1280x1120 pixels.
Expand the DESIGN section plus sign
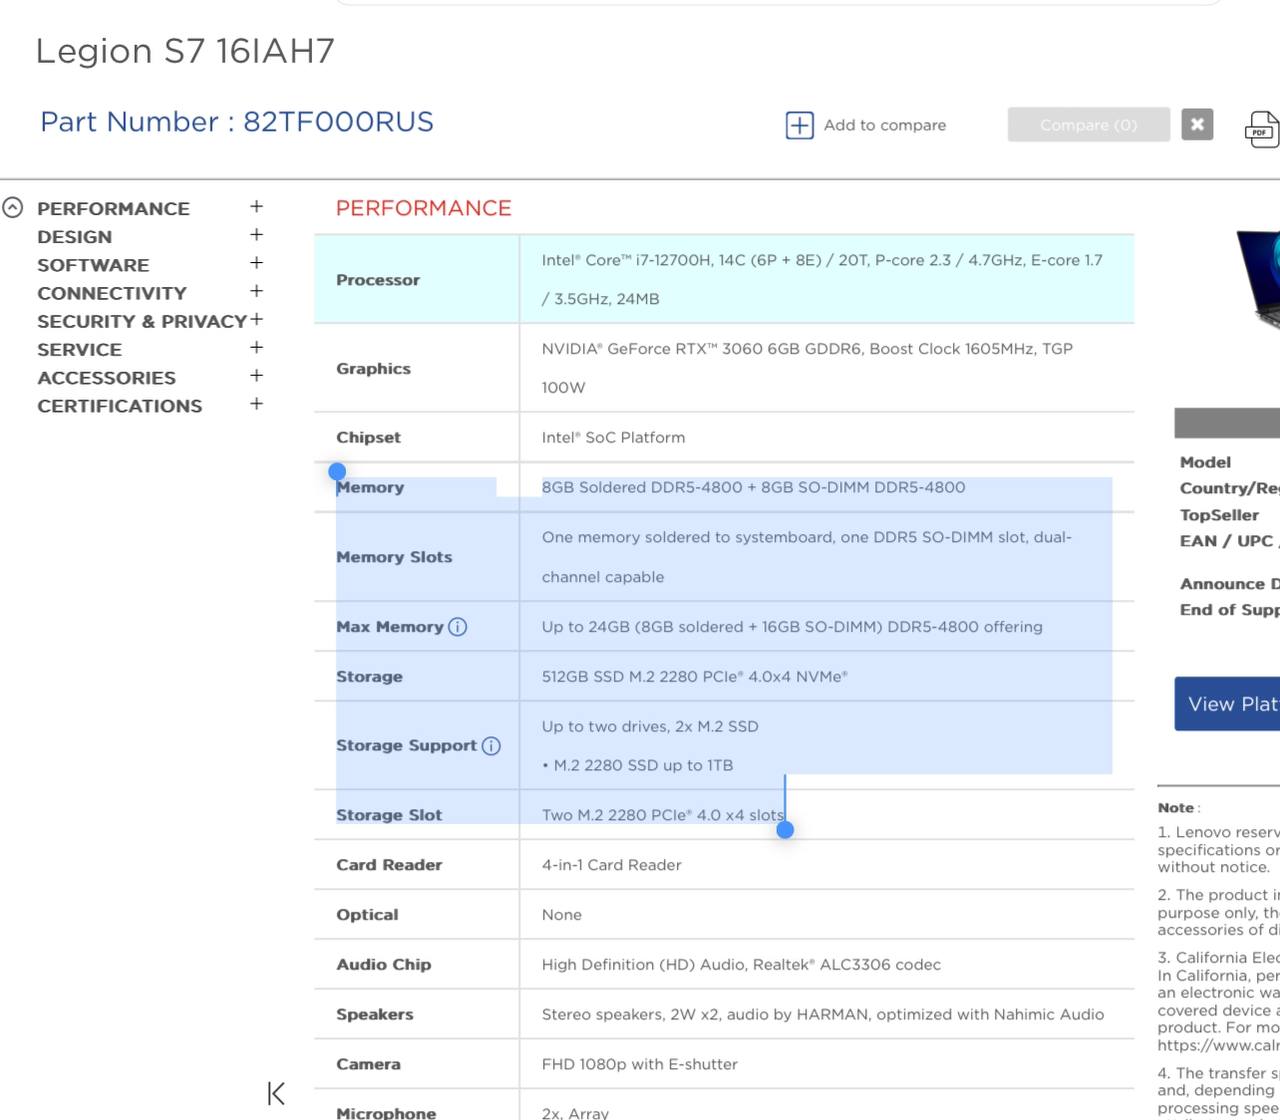[256, 235]
